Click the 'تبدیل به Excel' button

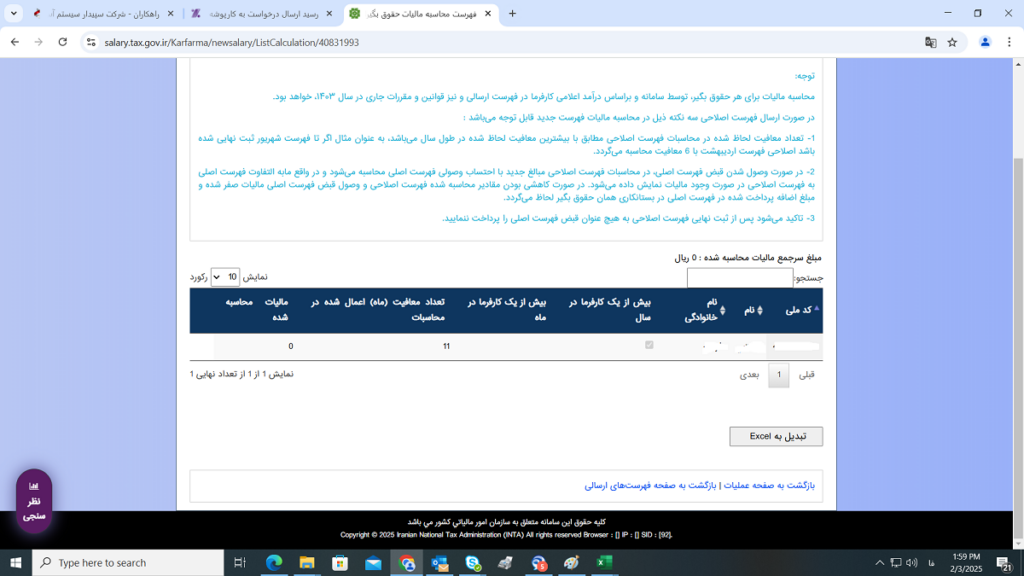pyautogui.click(x=776, y=436)
